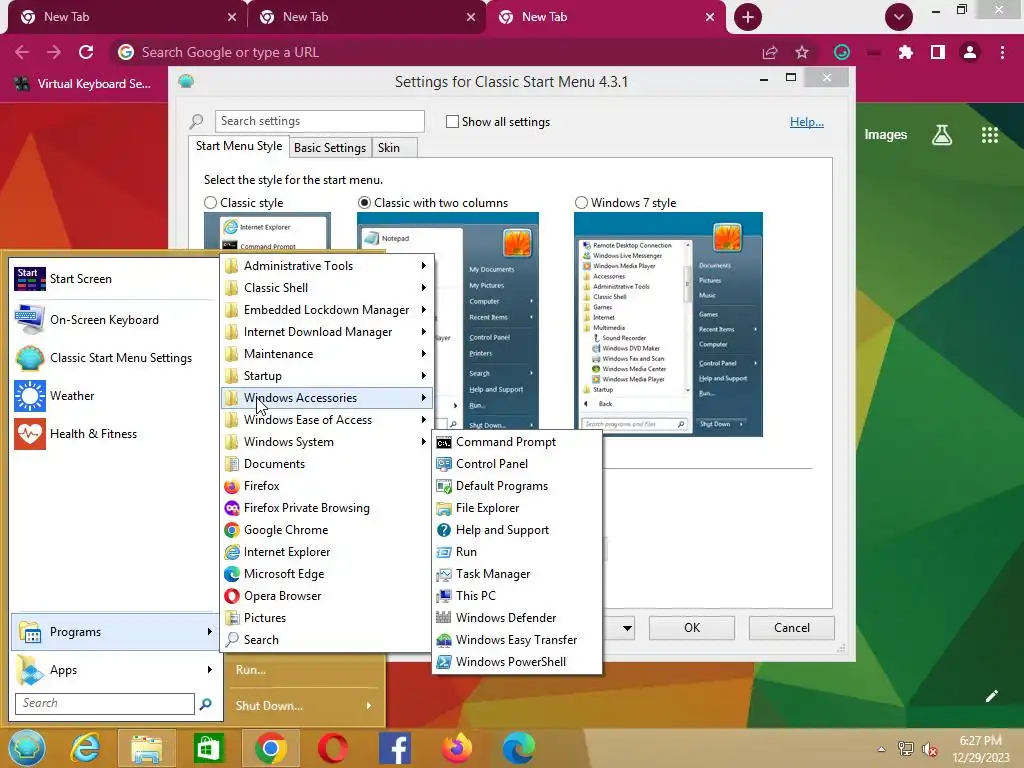Expand Embedded Lockdown Manager folder

[327, 310]
